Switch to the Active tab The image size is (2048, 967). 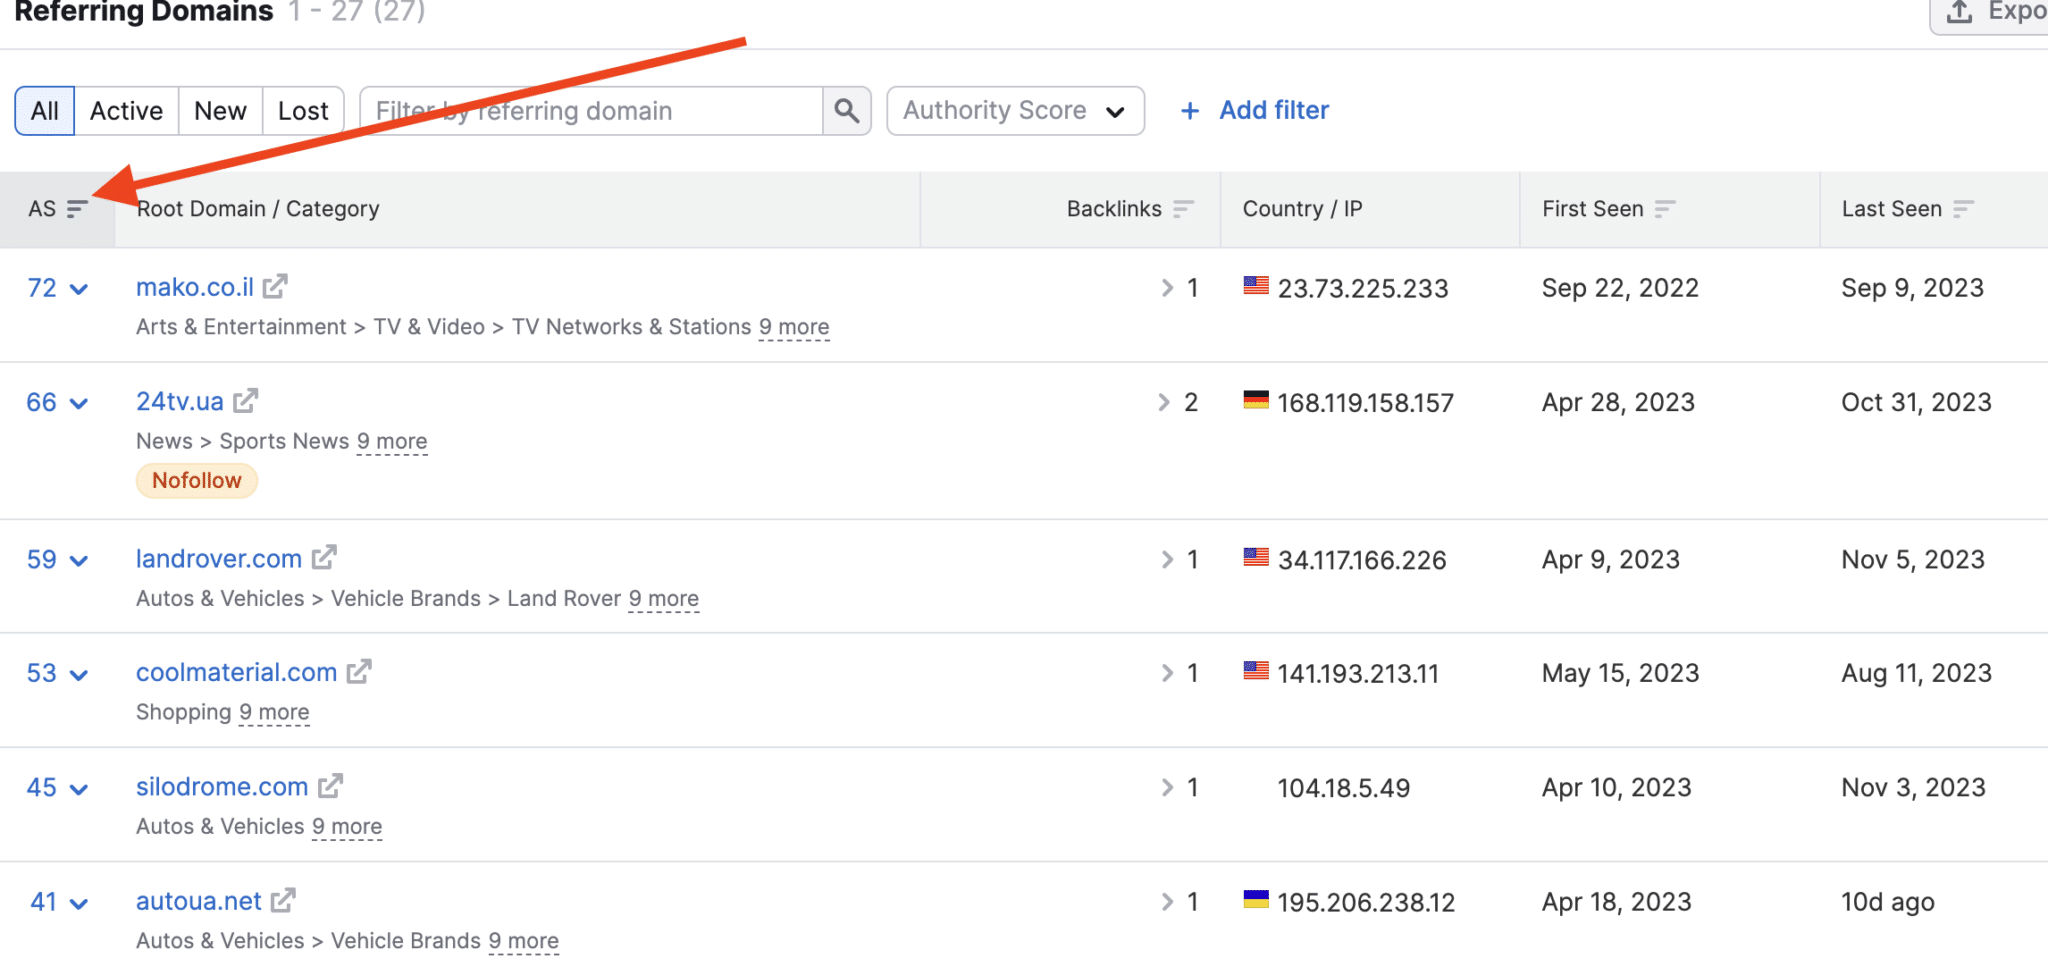(x=126, y=110)
